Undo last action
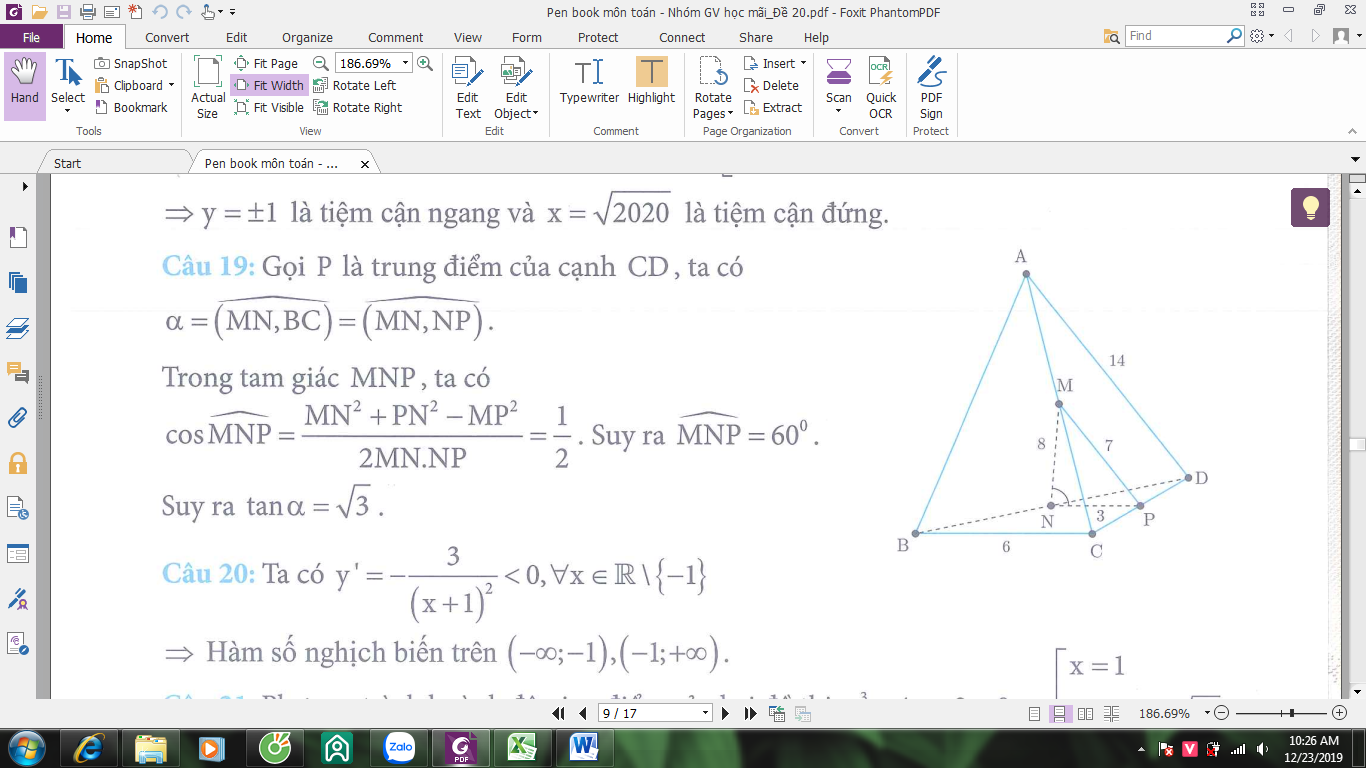The height and width of the screenshot is (768, 1366). click(160, 12)
